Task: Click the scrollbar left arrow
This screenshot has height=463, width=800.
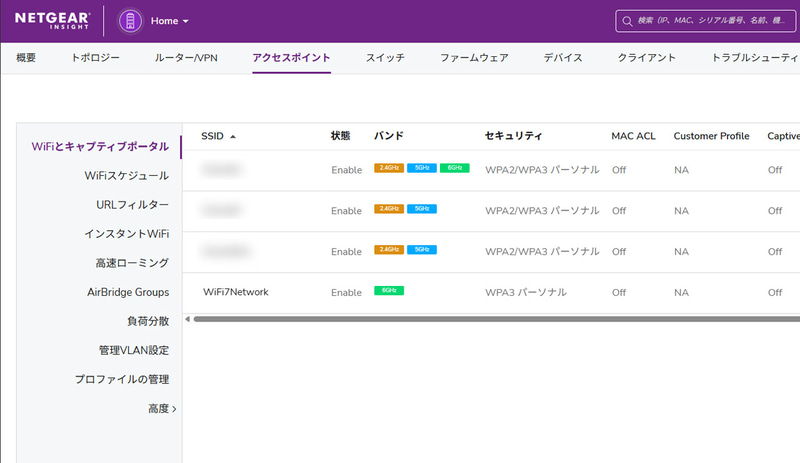Action: pos(187,319)
